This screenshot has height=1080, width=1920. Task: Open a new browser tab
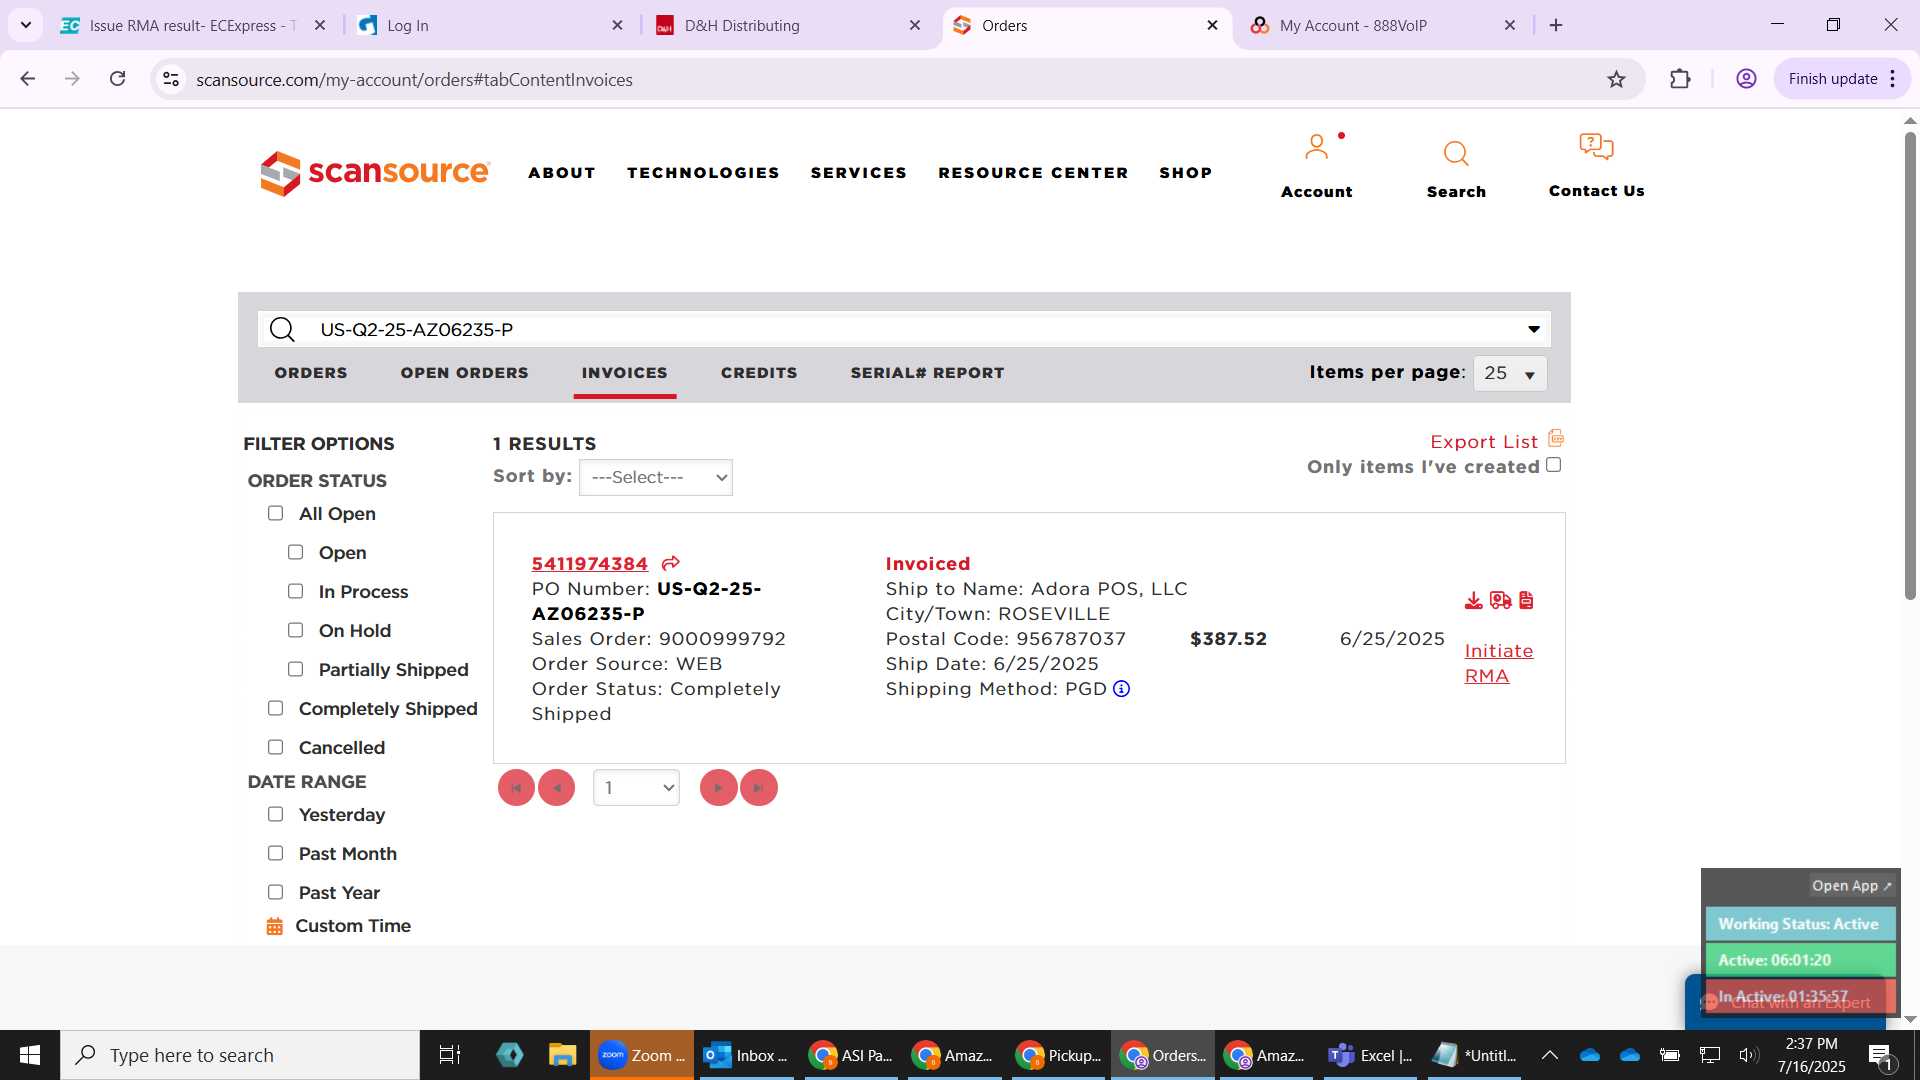click(1556, 25)
